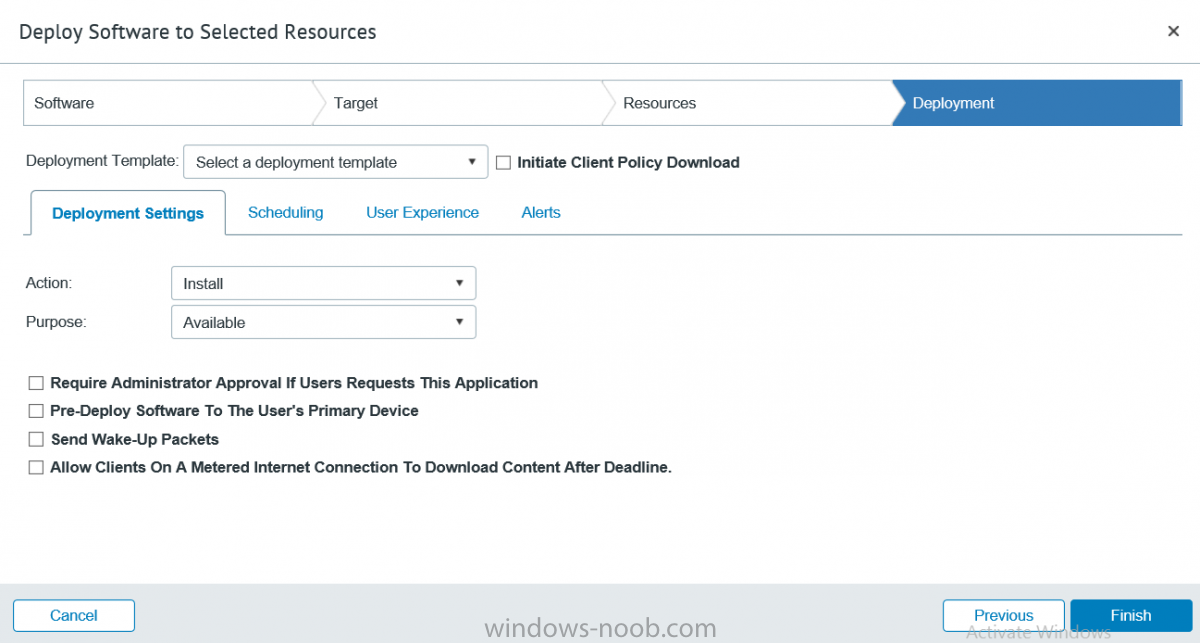Enable Send Wake-Up Packets checkbox
1200x643 pixels.
tap(36, 439)
